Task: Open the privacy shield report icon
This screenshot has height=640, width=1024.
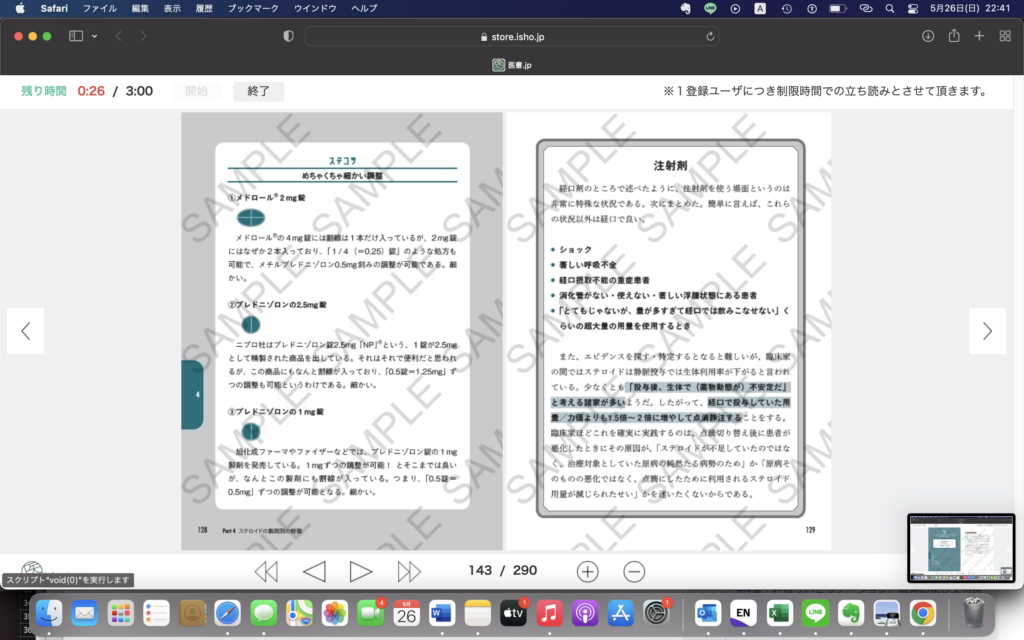Action: click(x=289, y=36)
